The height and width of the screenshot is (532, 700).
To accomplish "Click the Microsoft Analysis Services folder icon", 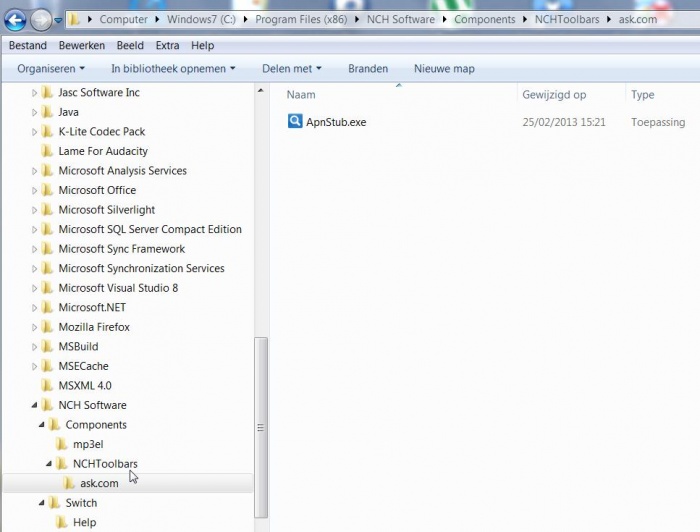I will 47,170.
